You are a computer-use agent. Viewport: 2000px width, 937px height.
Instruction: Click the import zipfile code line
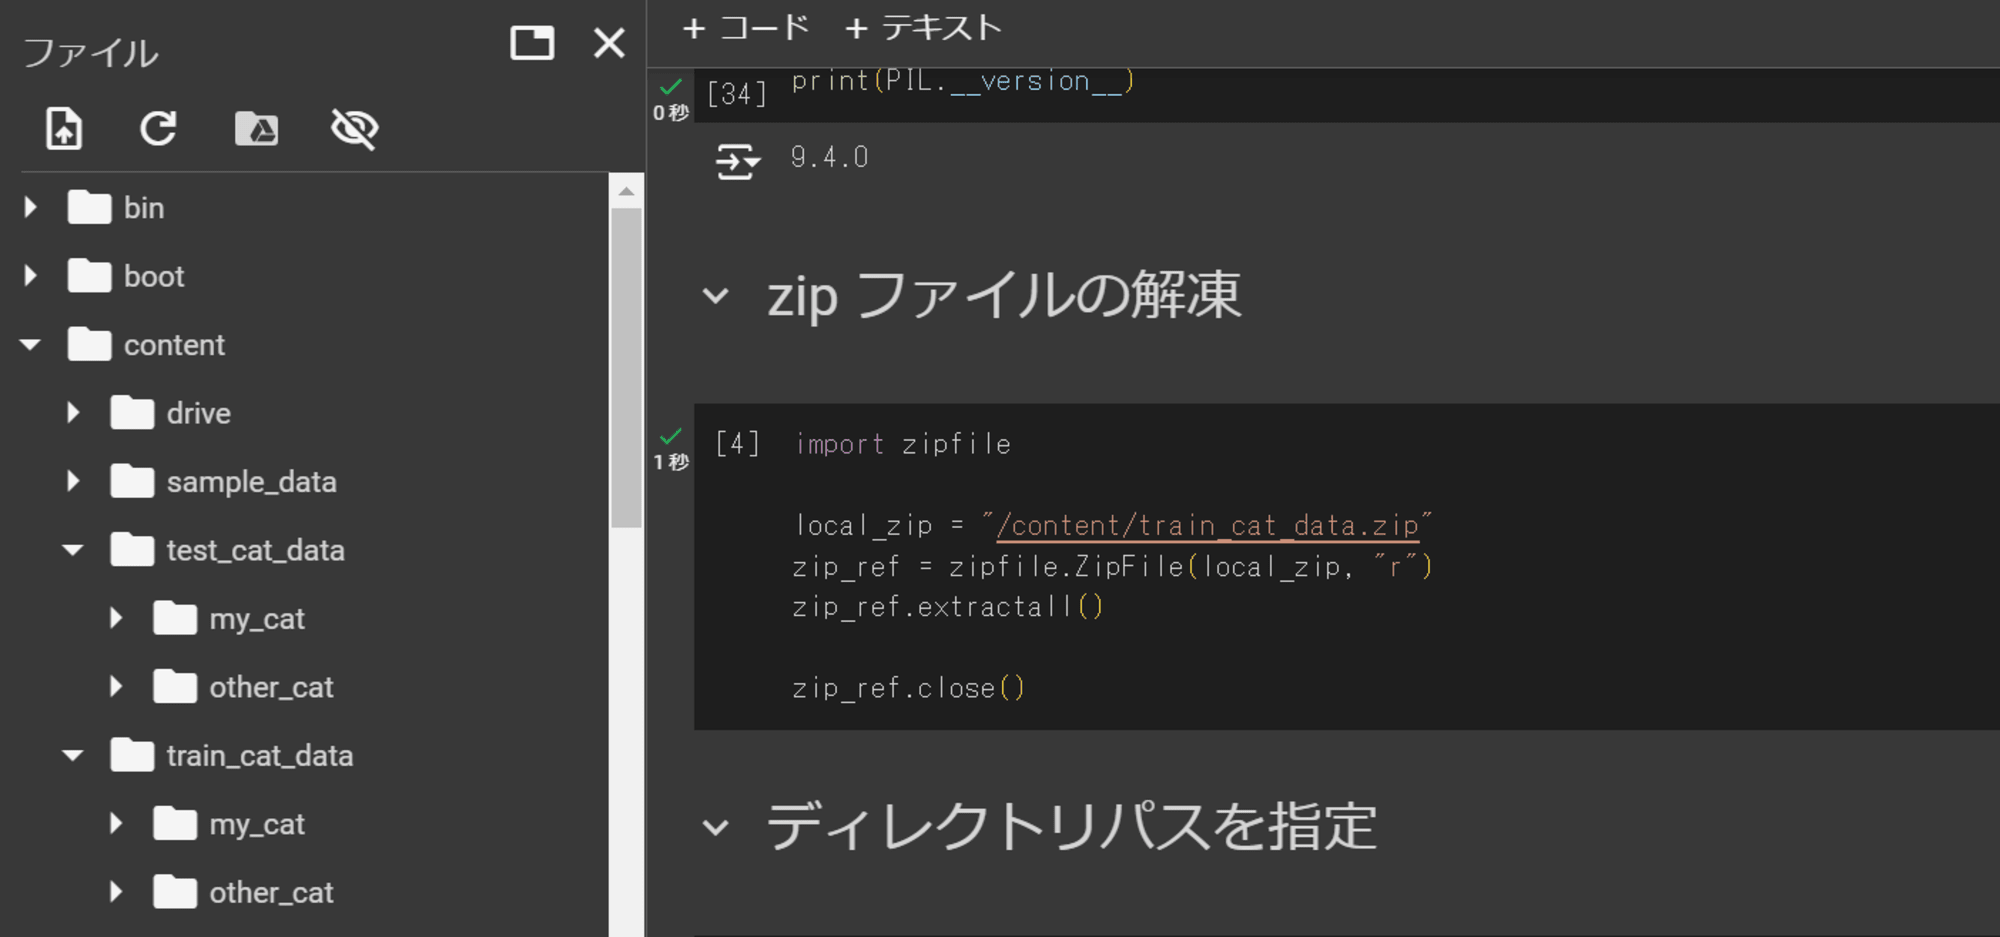click(x=903, y=444)
